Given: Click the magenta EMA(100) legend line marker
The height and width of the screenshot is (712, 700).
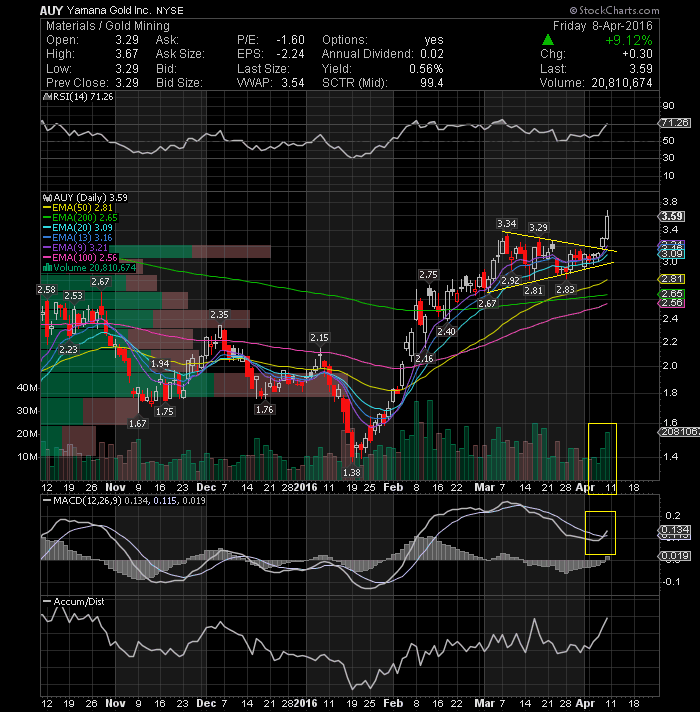Looking at the screenshot, I should point(47,257).
